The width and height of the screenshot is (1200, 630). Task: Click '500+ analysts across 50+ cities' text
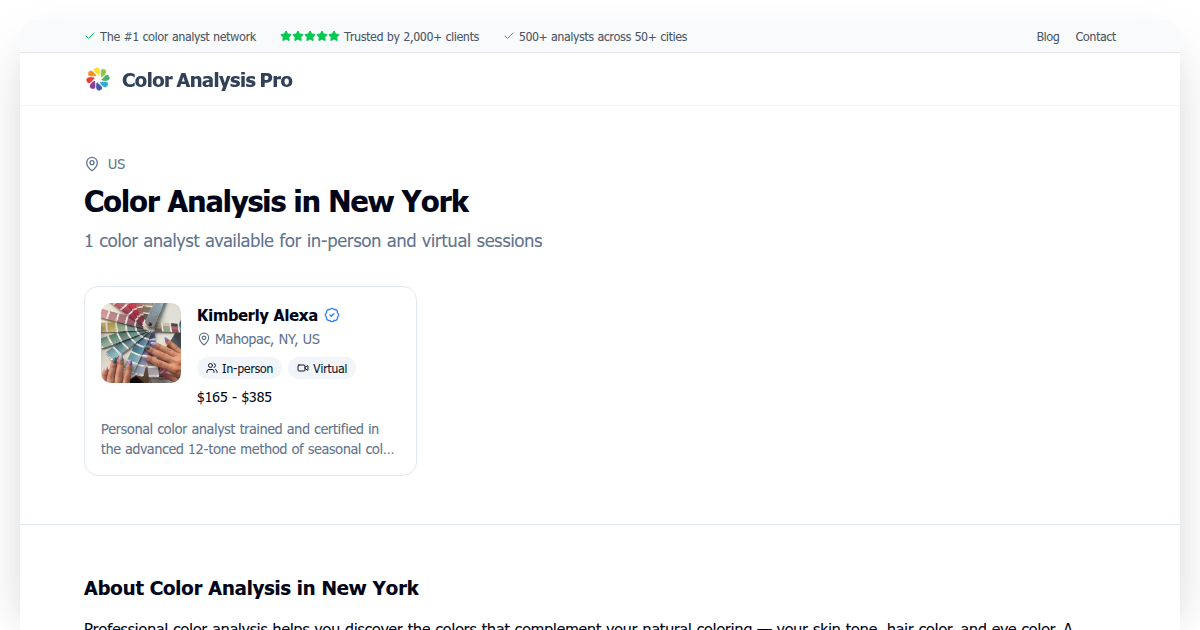pos(603,37)
